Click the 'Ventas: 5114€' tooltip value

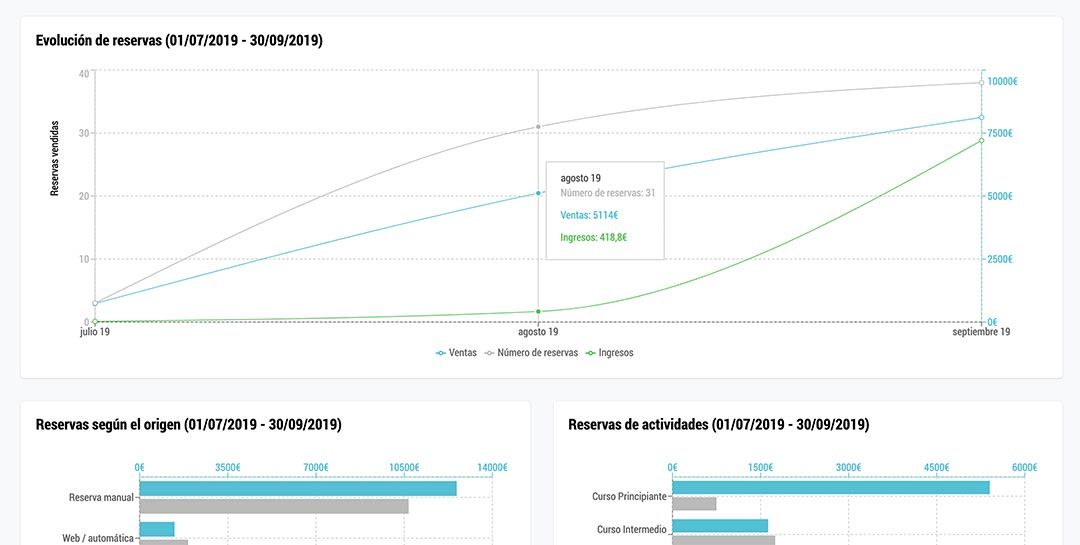click(x=589, y=215)
